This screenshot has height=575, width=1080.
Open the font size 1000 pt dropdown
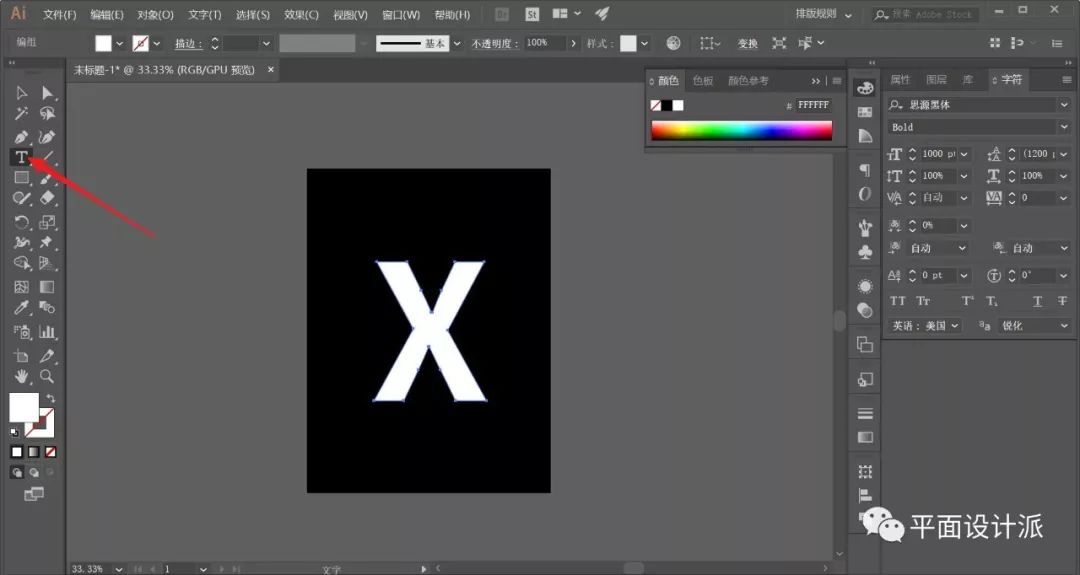click(964, 154)
